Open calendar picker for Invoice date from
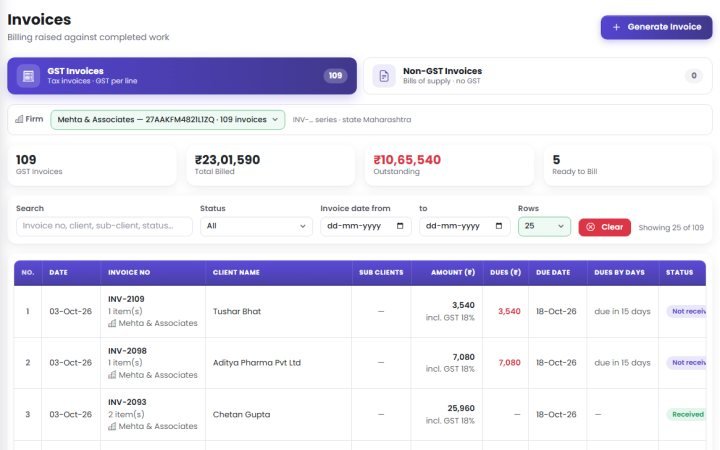The width and height of the screenshot is (720, 450). pos(400,226)
